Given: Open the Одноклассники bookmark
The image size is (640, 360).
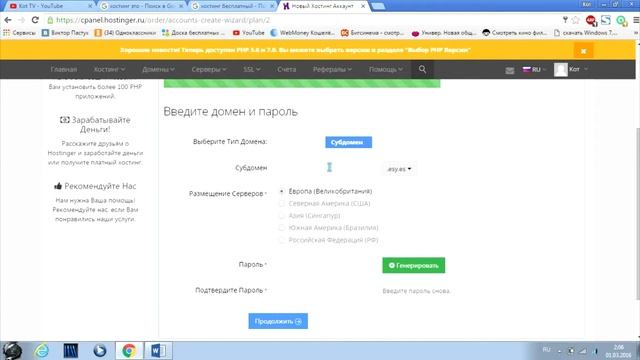Looking at the screenshot, I should (125, 33).
